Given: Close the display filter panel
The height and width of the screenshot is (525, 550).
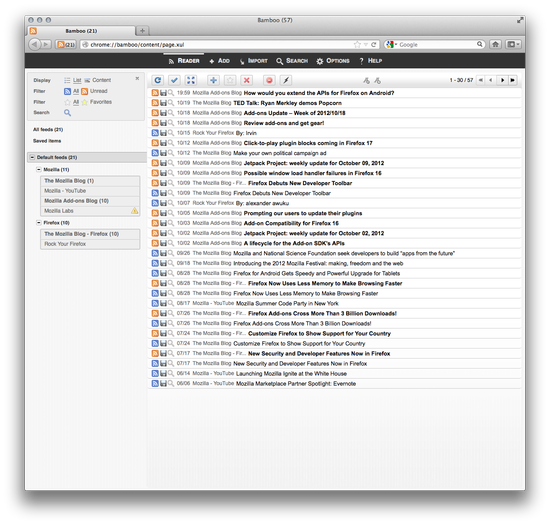Looking at the screenshot, I should [x=137, y=79].
